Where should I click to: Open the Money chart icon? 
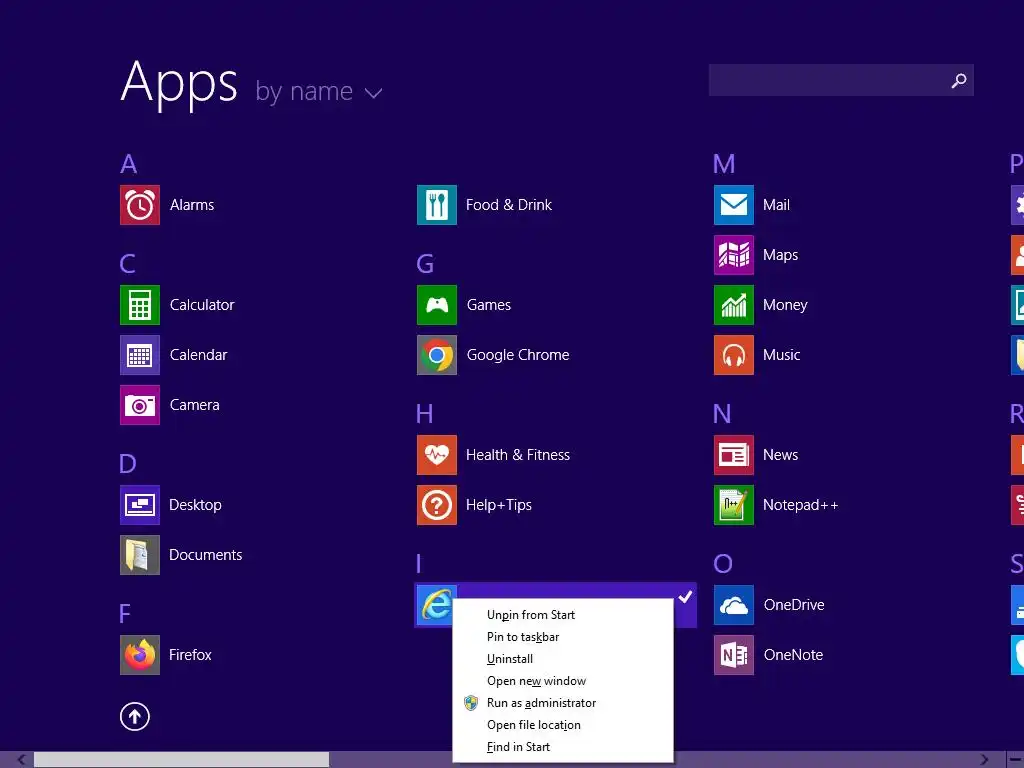click(x=734, y=305)
